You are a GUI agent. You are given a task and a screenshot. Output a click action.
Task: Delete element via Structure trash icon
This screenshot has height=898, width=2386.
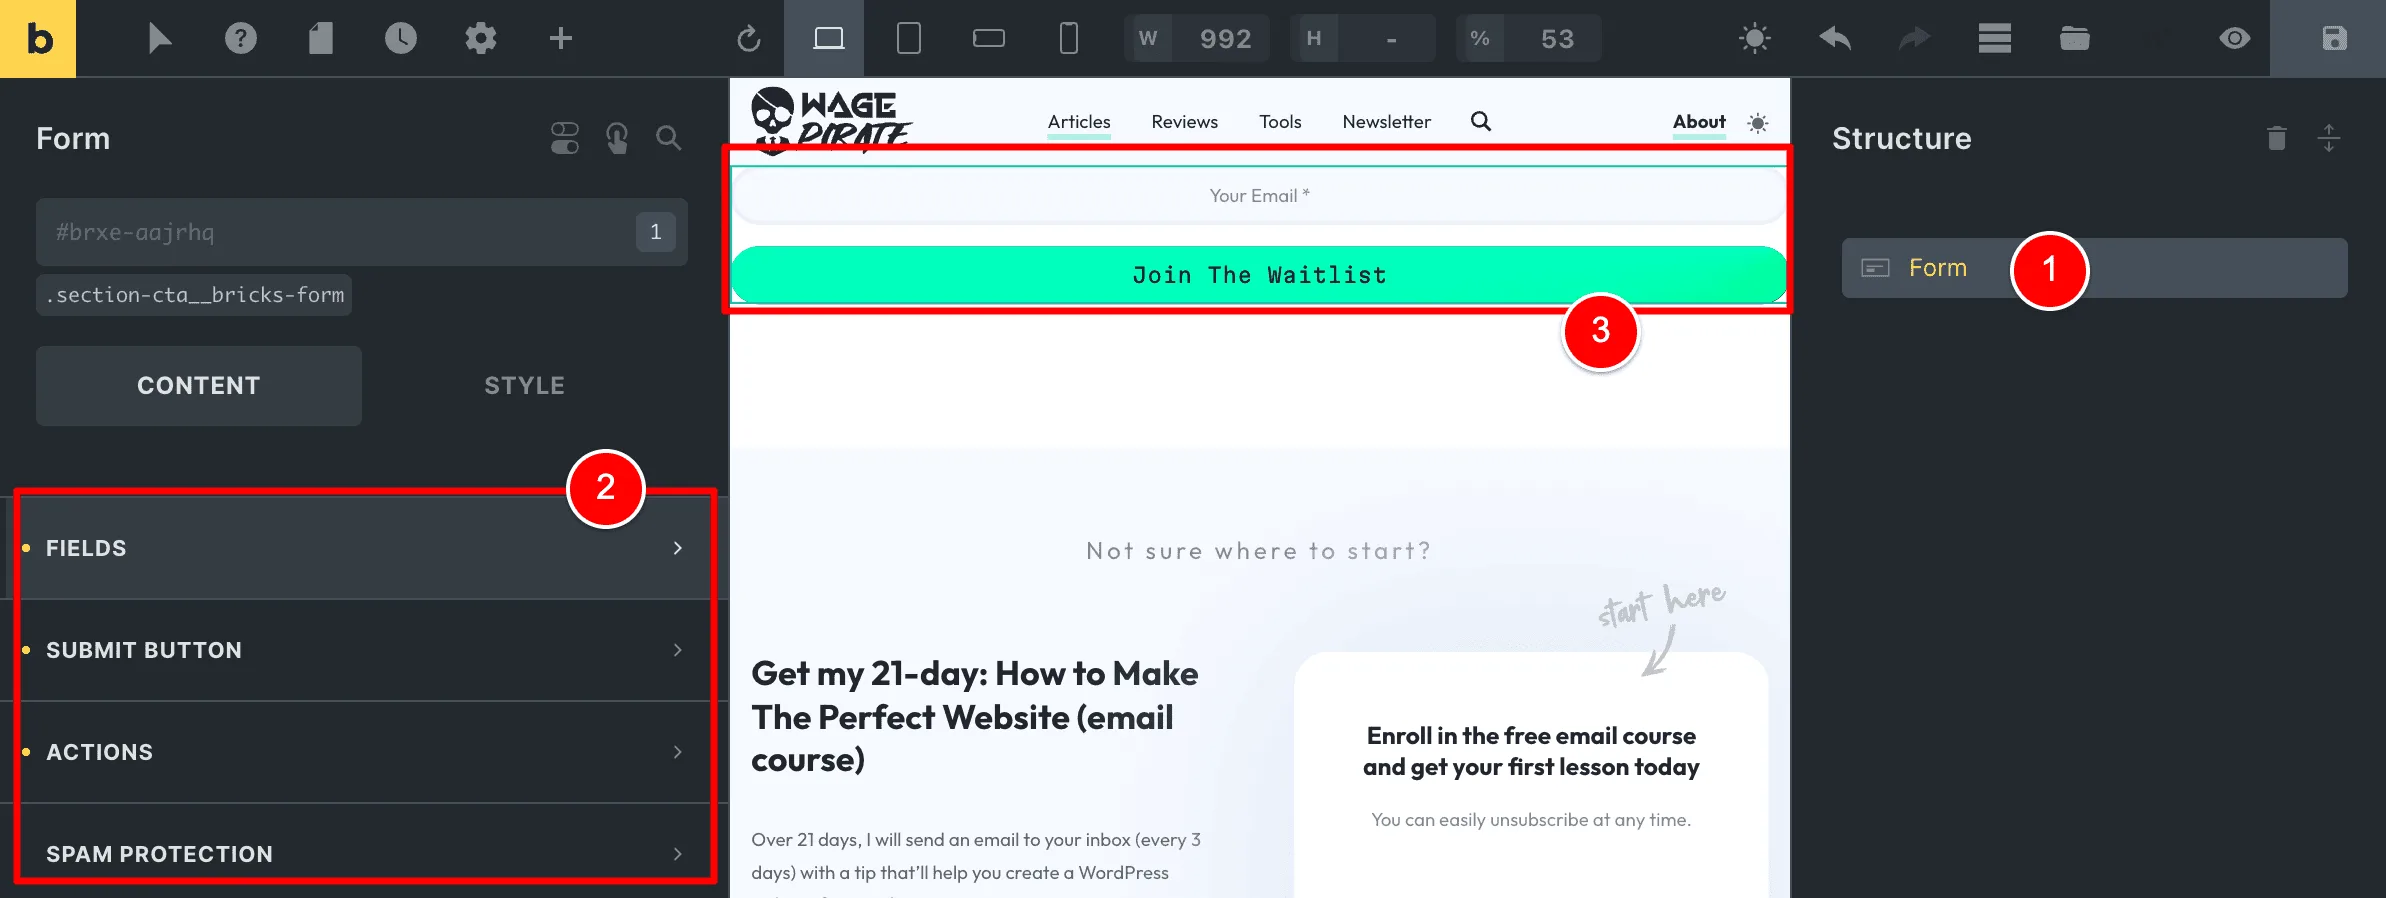[x=2277, y=138]
